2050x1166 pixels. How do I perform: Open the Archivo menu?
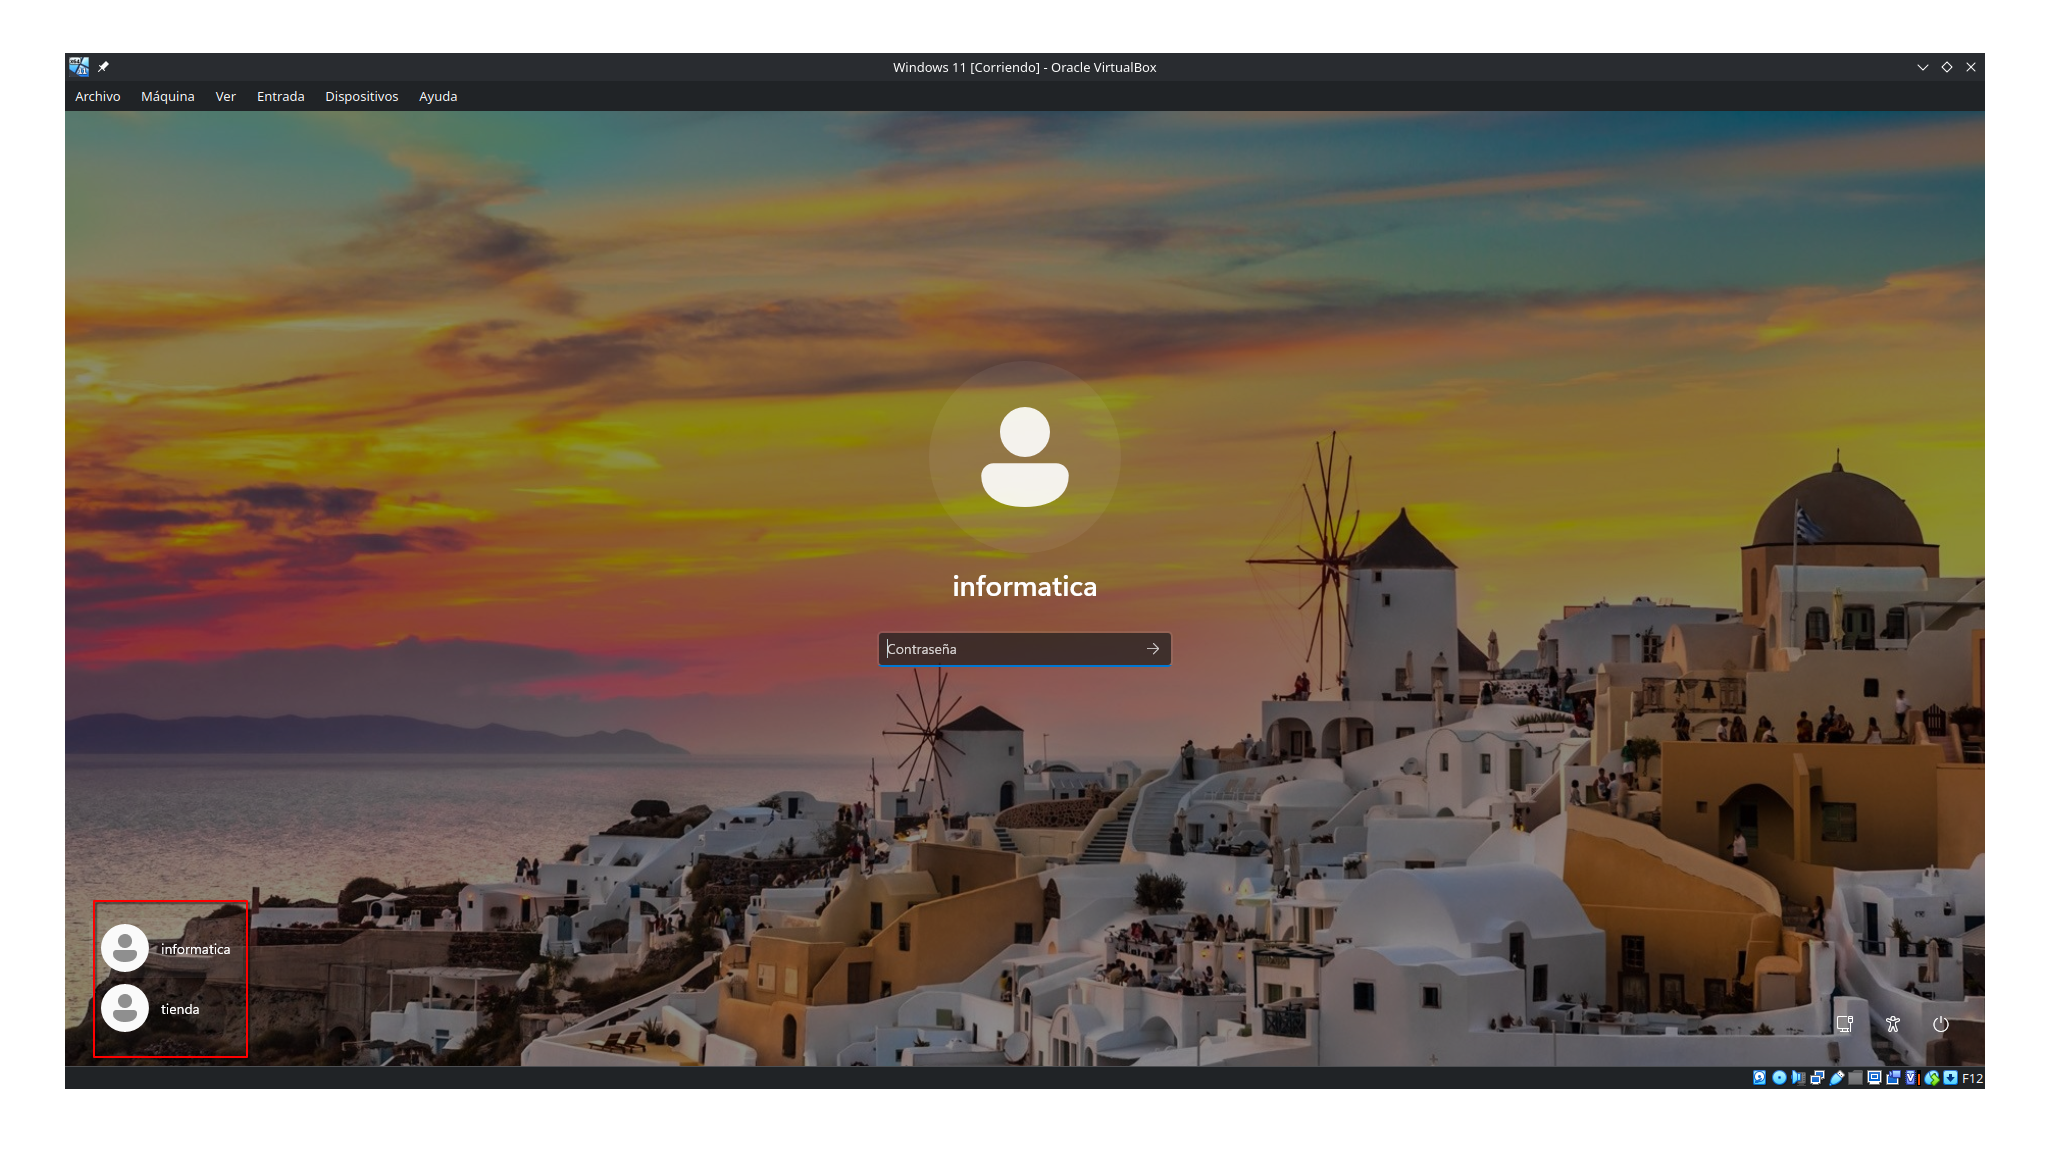pos(97,96)
